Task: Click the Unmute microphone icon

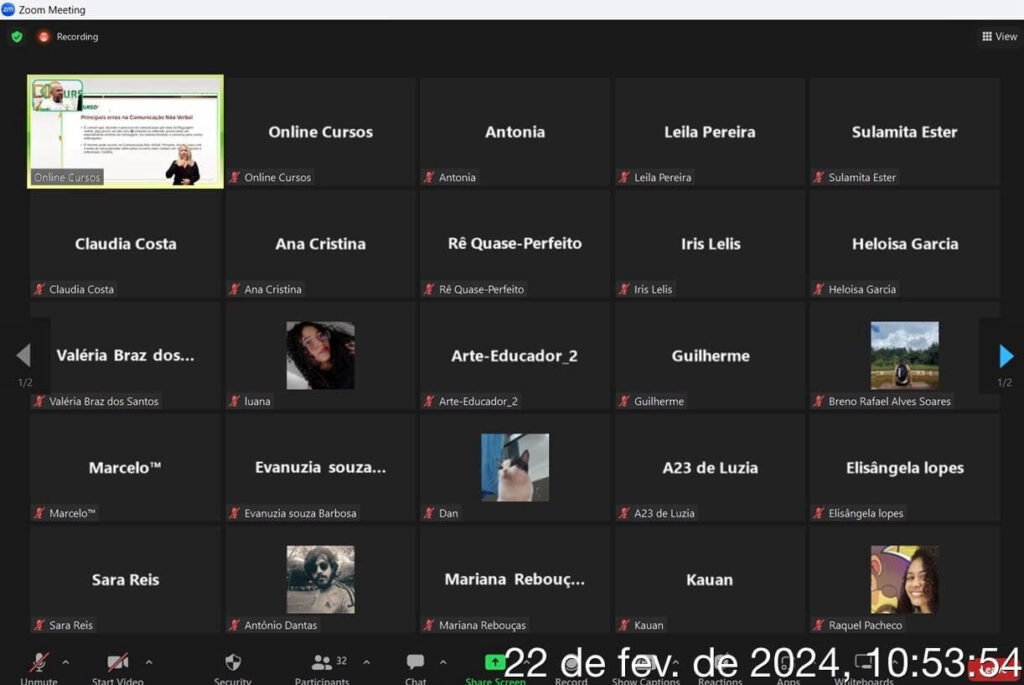Action: pyautogui.click(x=39, y=662)
